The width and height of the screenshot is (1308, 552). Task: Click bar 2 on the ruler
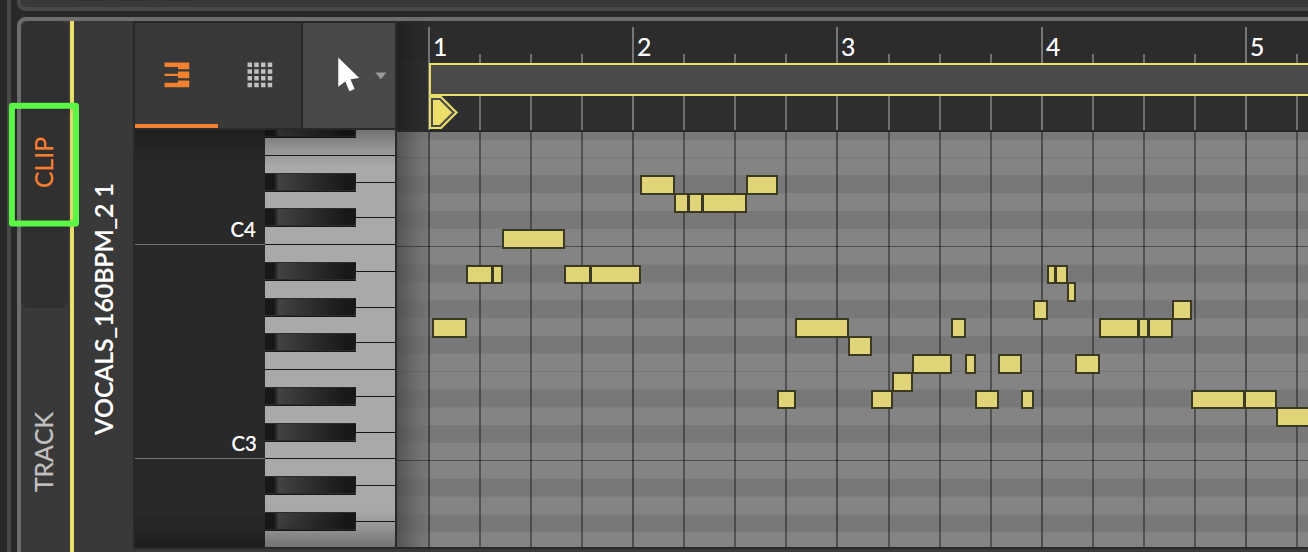tap(644, 47)
